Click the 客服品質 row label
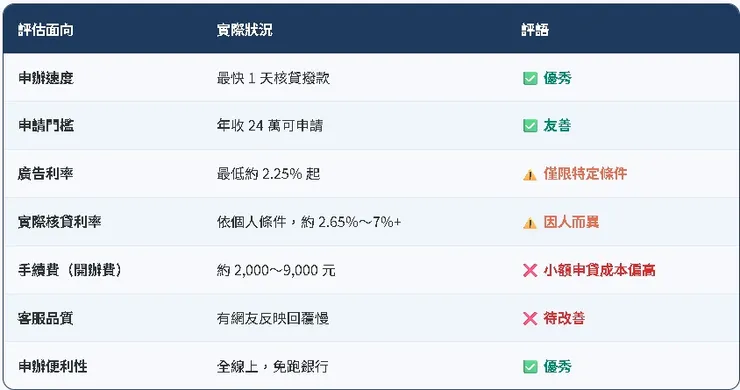This screenshot has width=740, height=390. pos(45,318)
